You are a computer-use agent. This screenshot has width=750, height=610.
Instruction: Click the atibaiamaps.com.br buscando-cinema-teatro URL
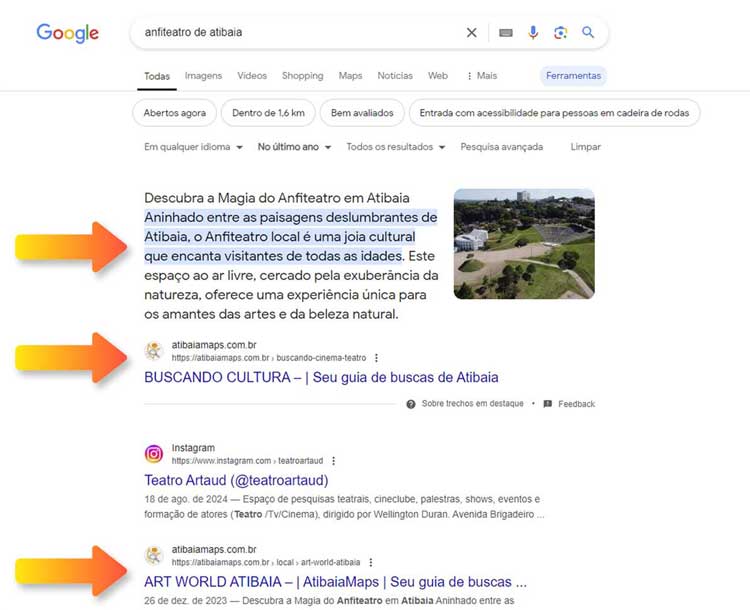tap(269, 358)
